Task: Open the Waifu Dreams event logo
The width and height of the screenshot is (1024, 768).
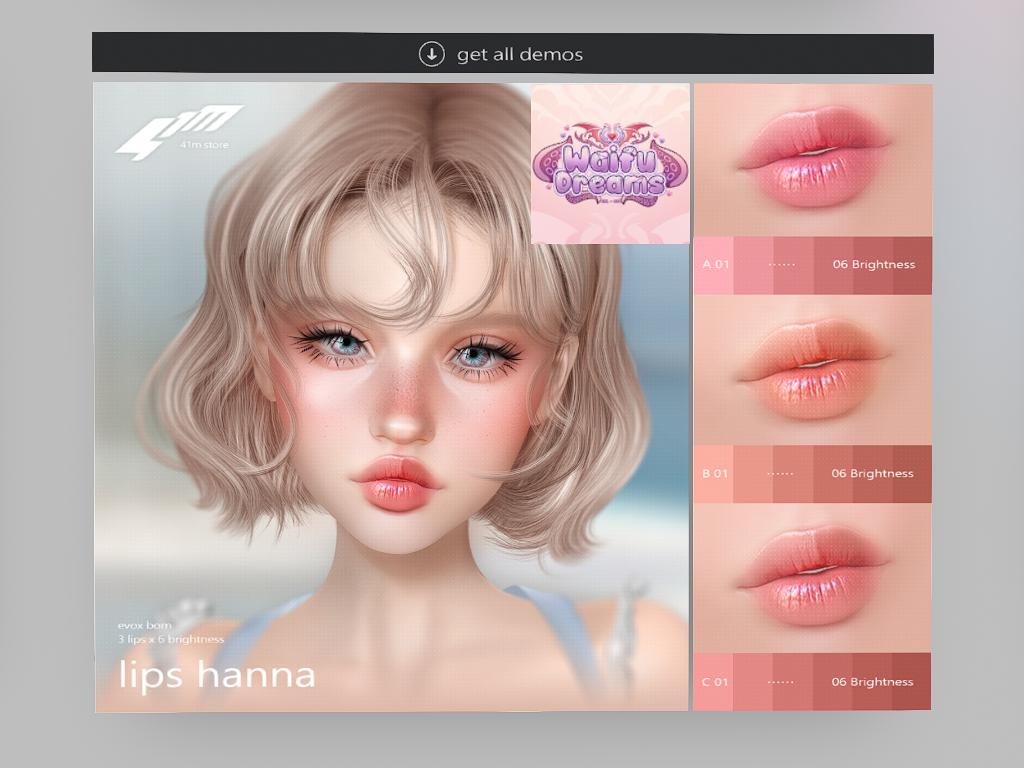Action: point(610,163)
